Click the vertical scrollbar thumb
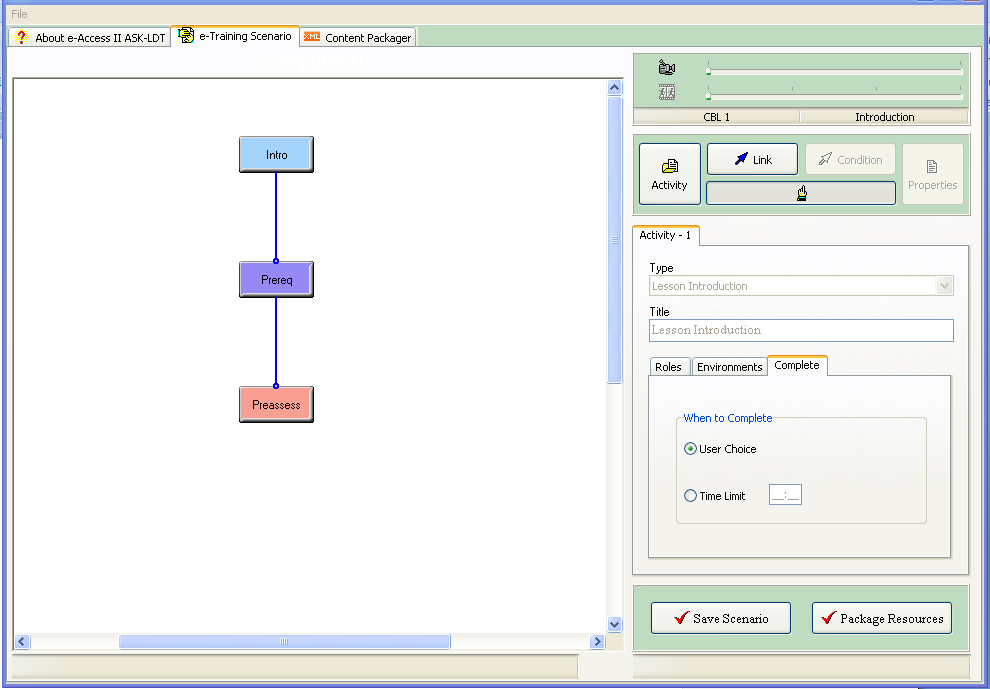990x689 pixels. (x=614, y=240)
